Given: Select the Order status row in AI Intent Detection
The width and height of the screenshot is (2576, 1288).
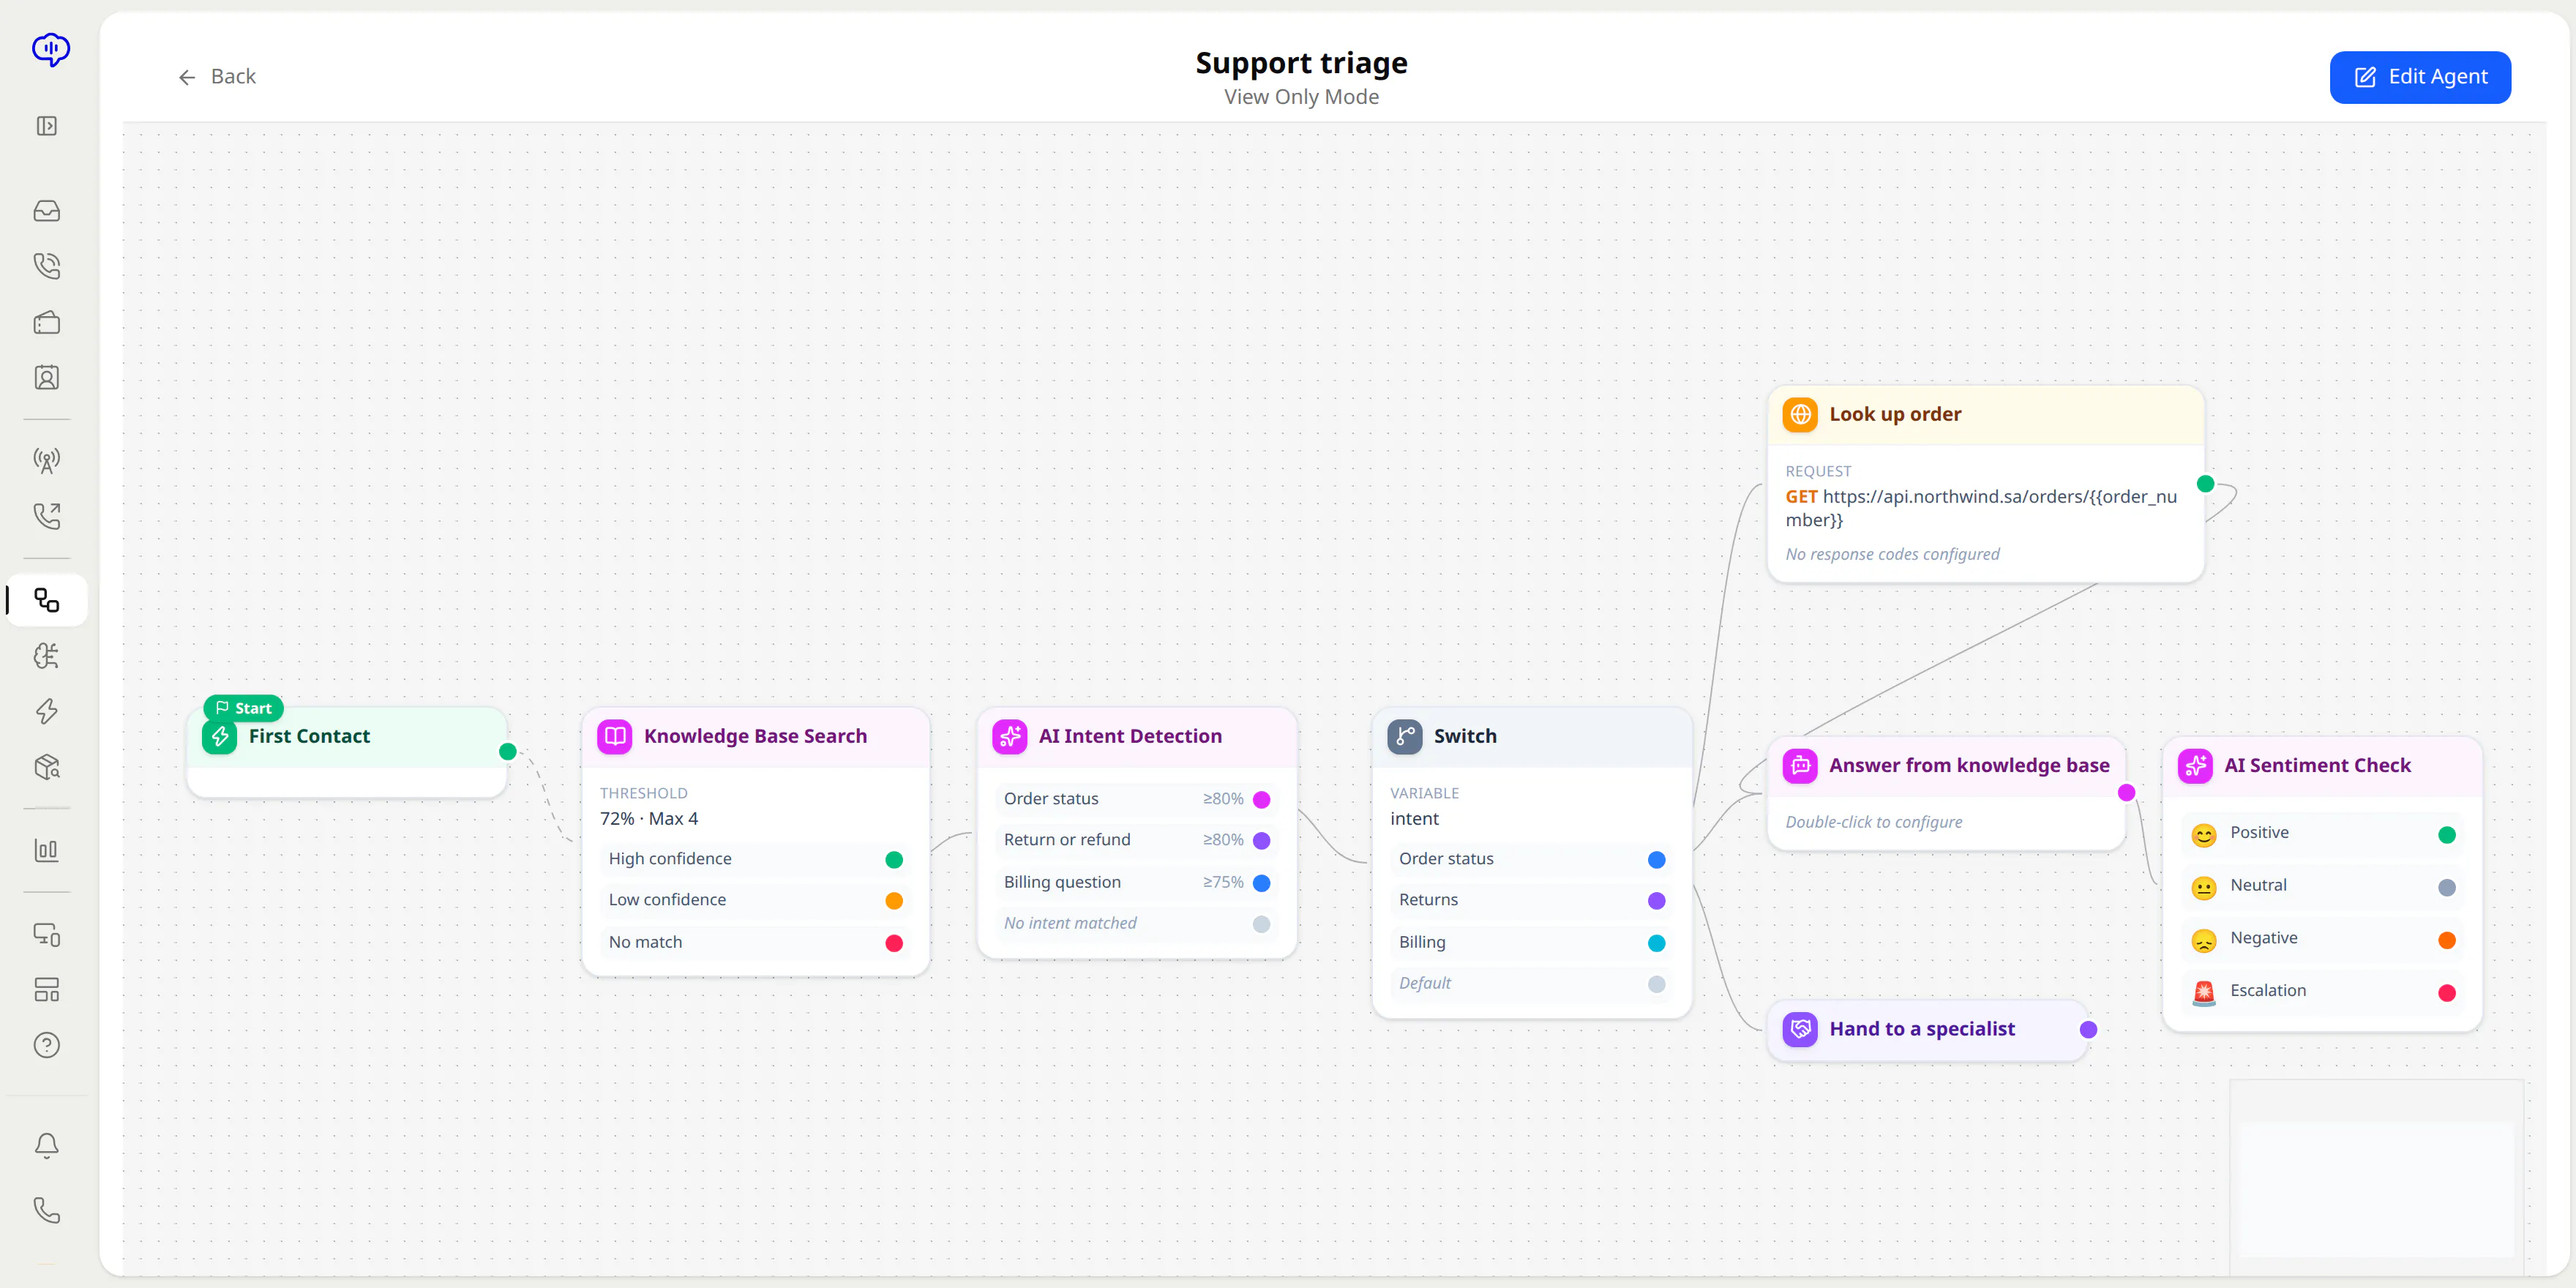Looking at the screenshot, I should [1136, 799].
